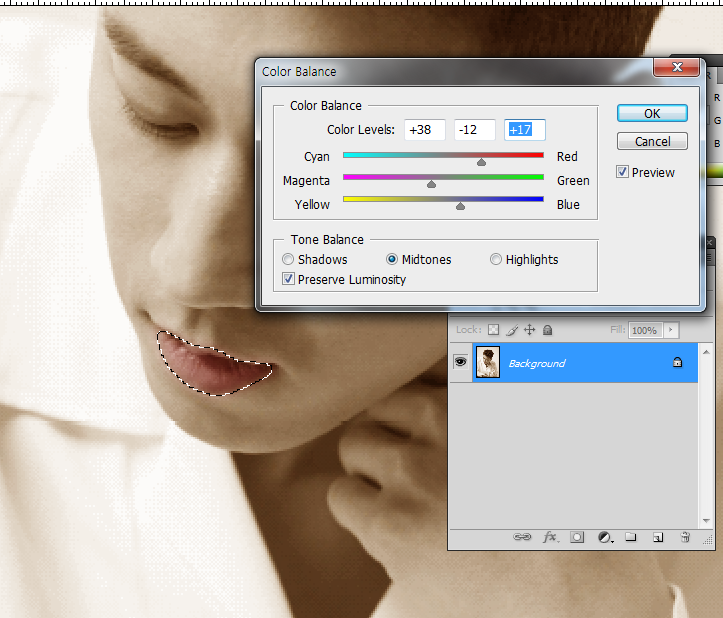The image size is (723, 618).
Task: Open new adjustment layer menu icon
Action: [605, 537]
